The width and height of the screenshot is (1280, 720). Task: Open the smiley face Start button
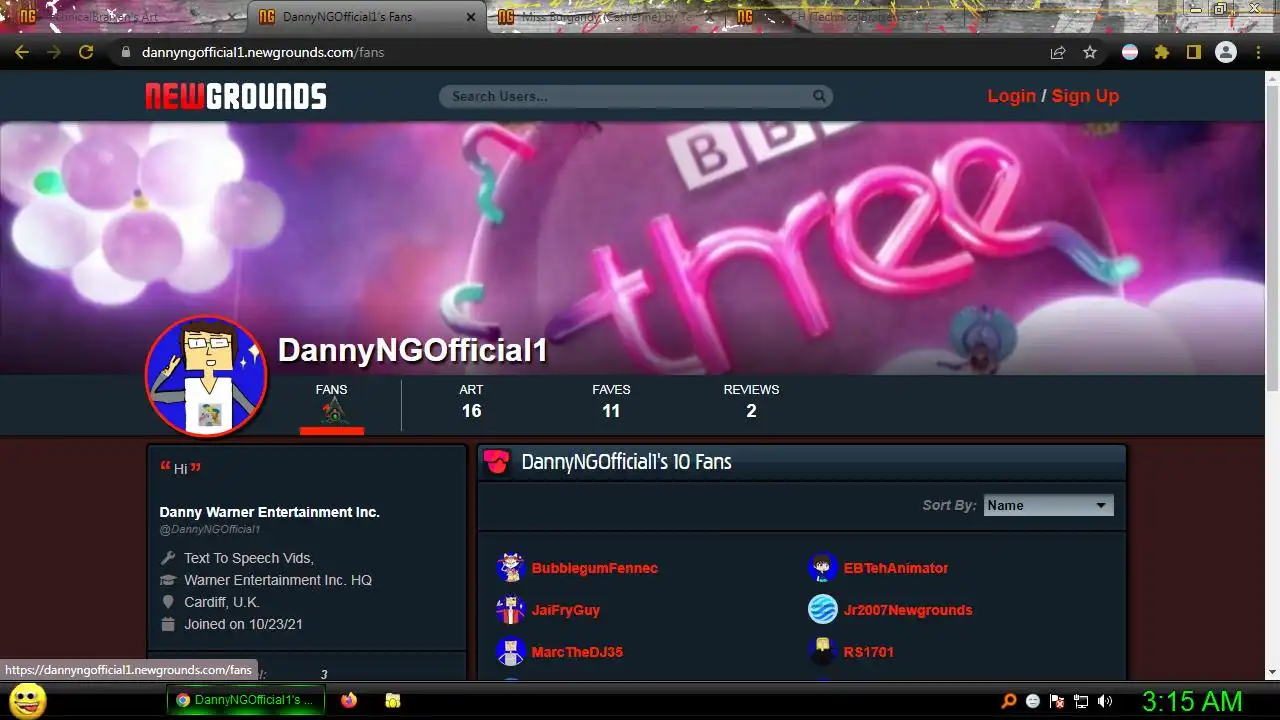coord(27,701)
